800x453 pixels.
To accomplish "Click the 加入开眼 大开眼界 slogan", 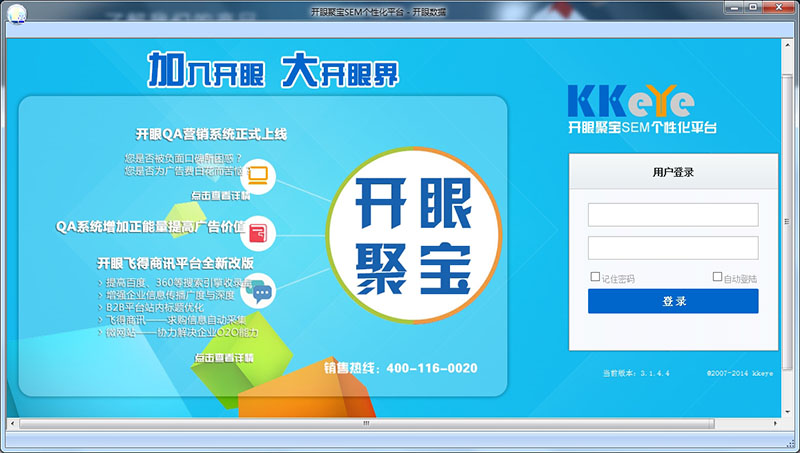I will click(x=273, y=70).
